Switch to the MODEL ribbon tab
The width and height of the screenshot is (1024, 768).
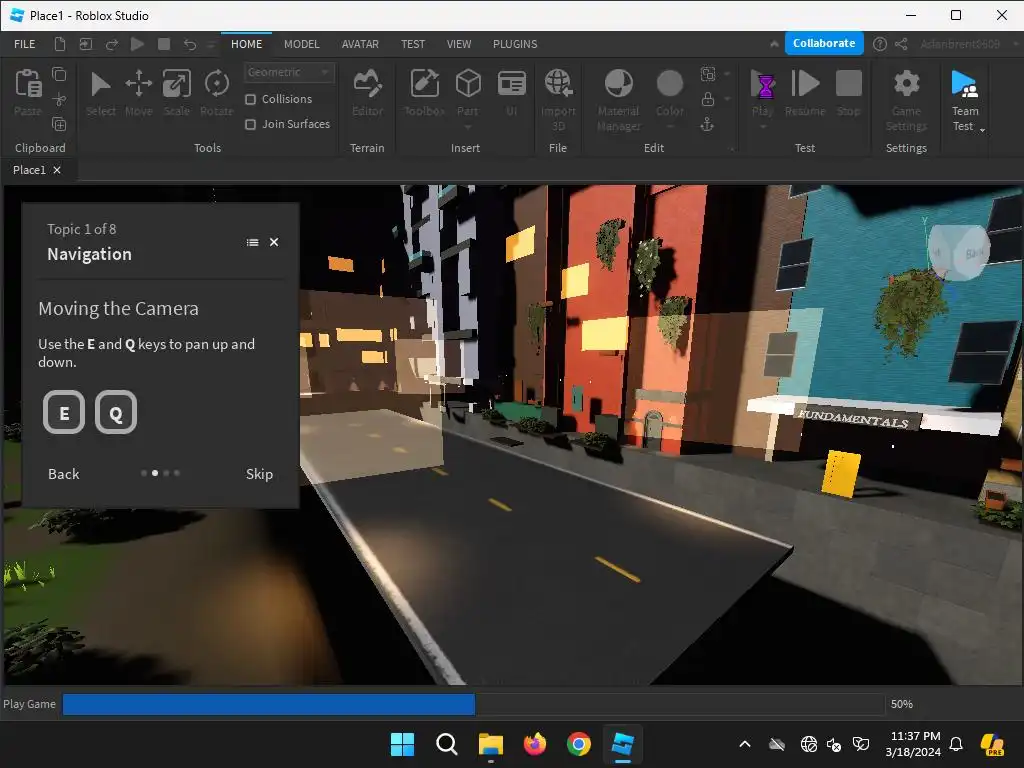click(302, 44)
